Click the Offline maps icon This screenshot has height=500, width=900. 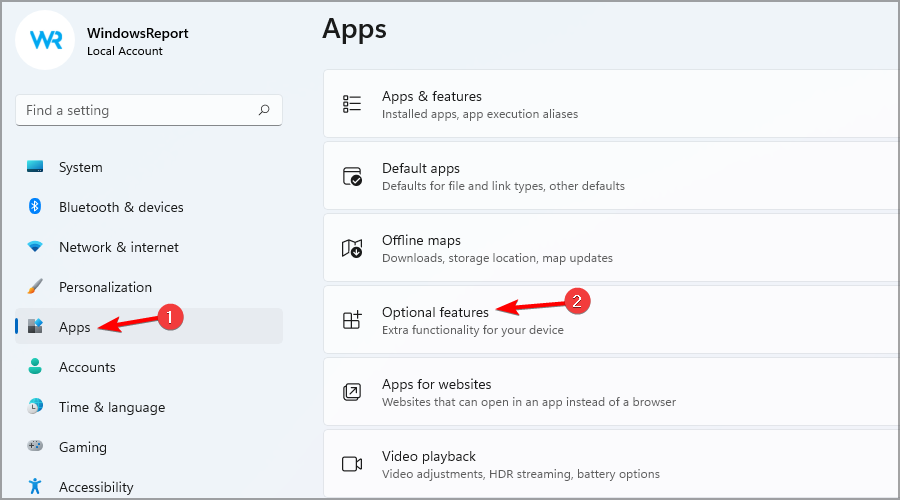coord(352,248)
